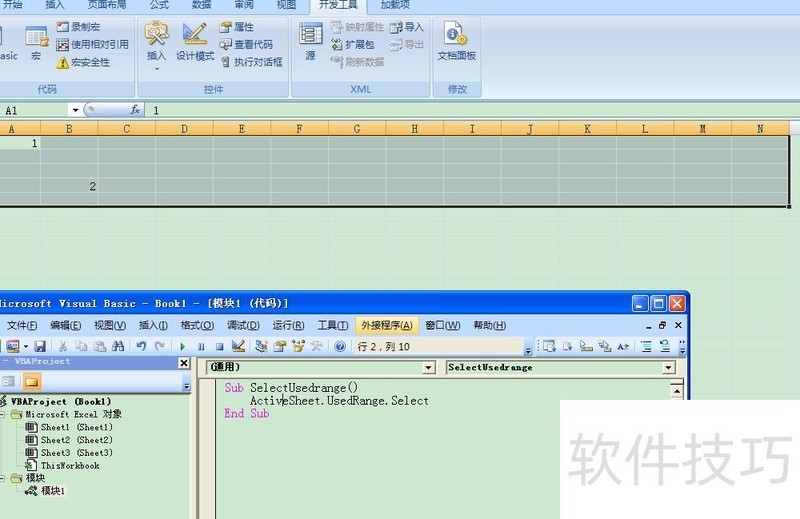Image resolution: width=800 pixels, height=519 pixels.
Task: Click the Break (pause) icon
Action: pos(201,347)
